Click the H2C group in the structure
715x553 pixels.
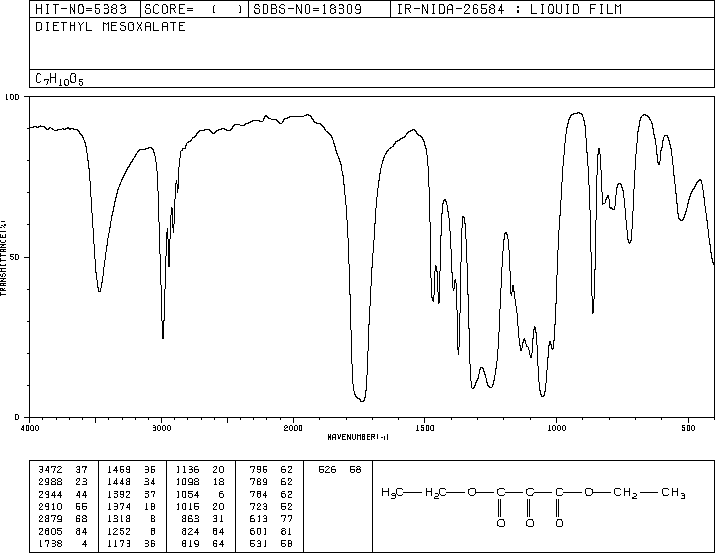[436, 493]
